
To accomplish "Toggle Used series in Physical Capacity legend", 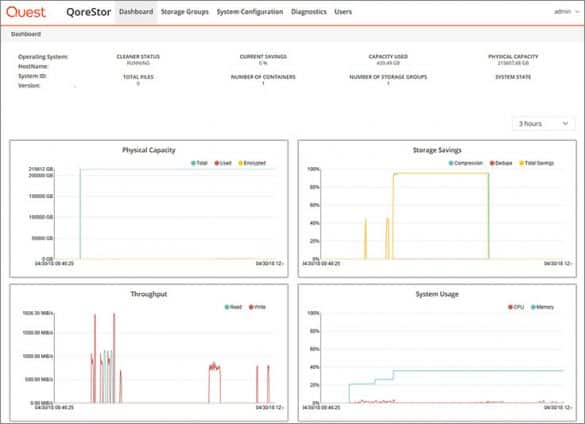I will click(223, 163).
